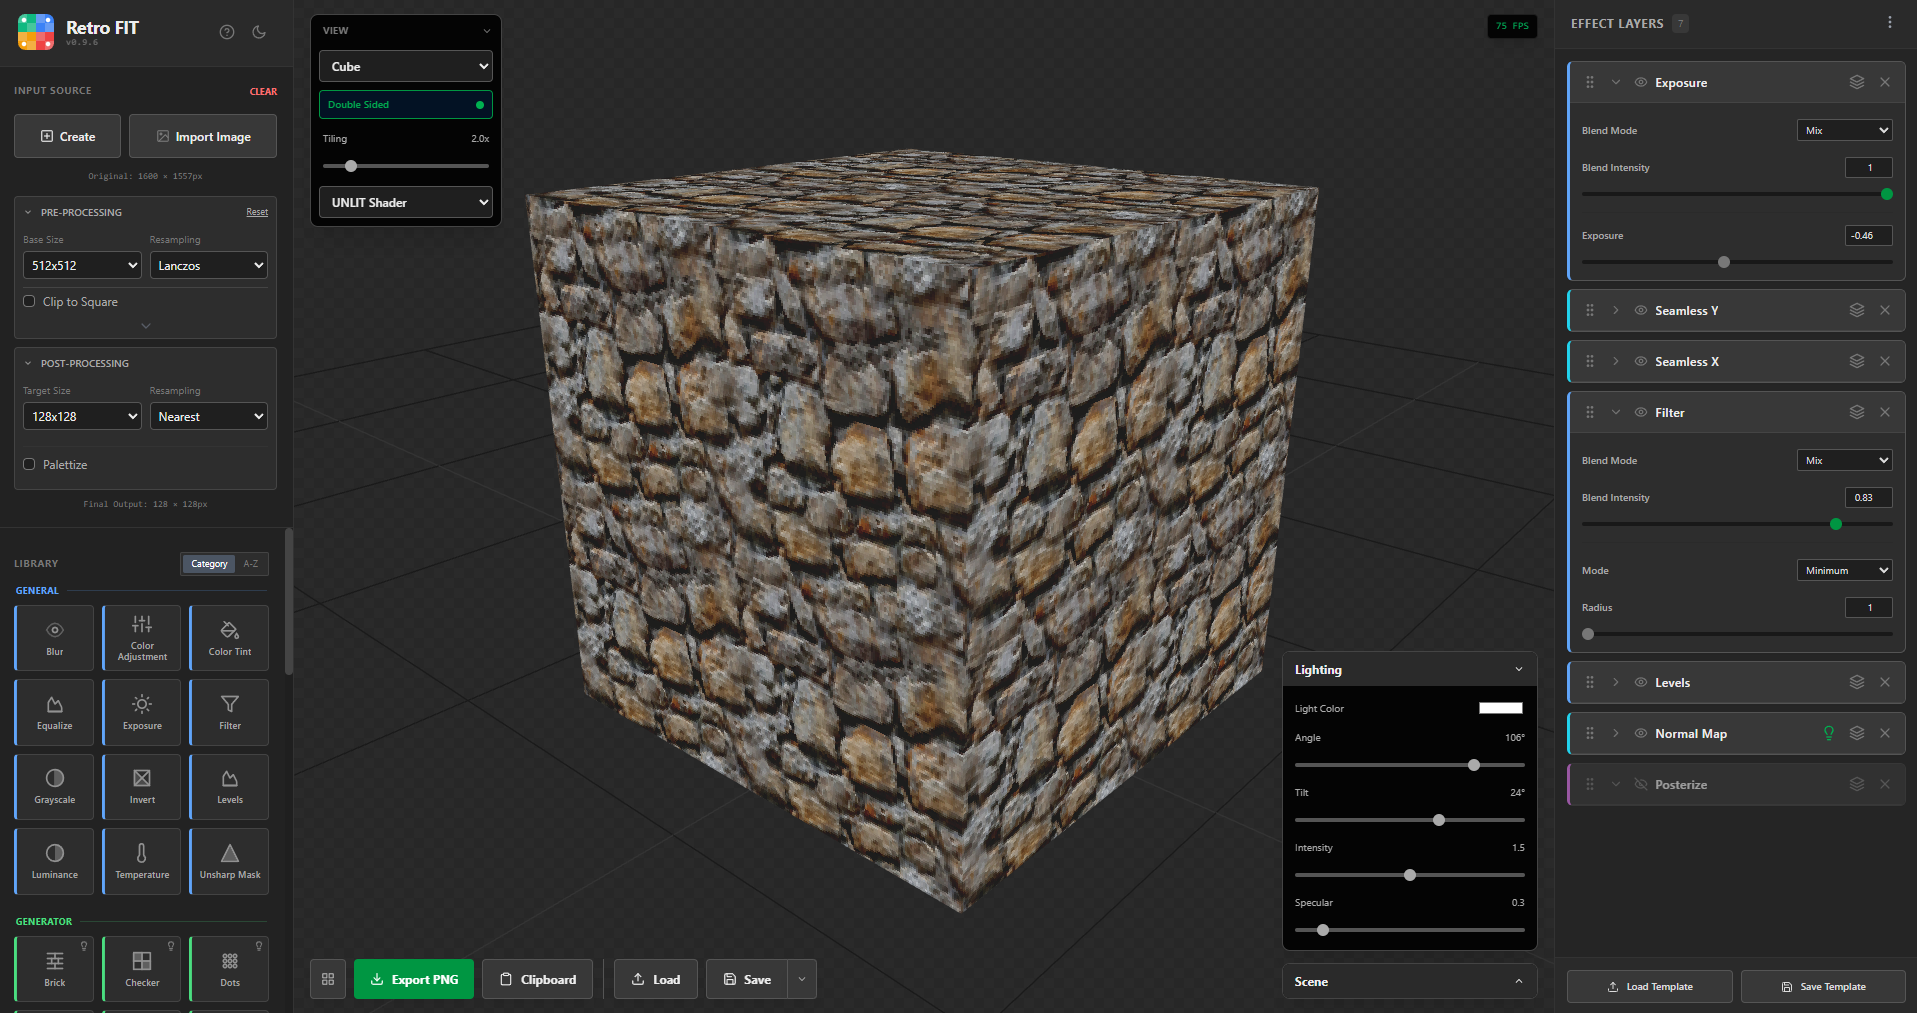Remove the Seamless Y effect layer
Viewport: 1917px width, 1013px height.
[1885, 310]
